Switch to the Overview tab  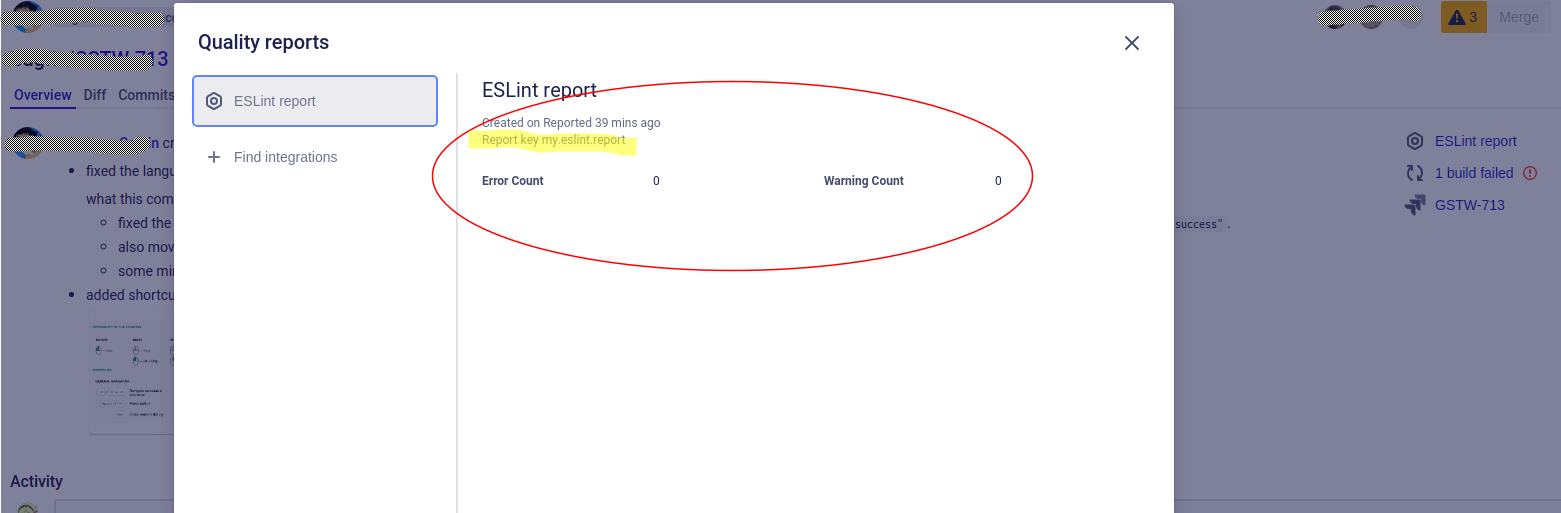pos(43,95)
